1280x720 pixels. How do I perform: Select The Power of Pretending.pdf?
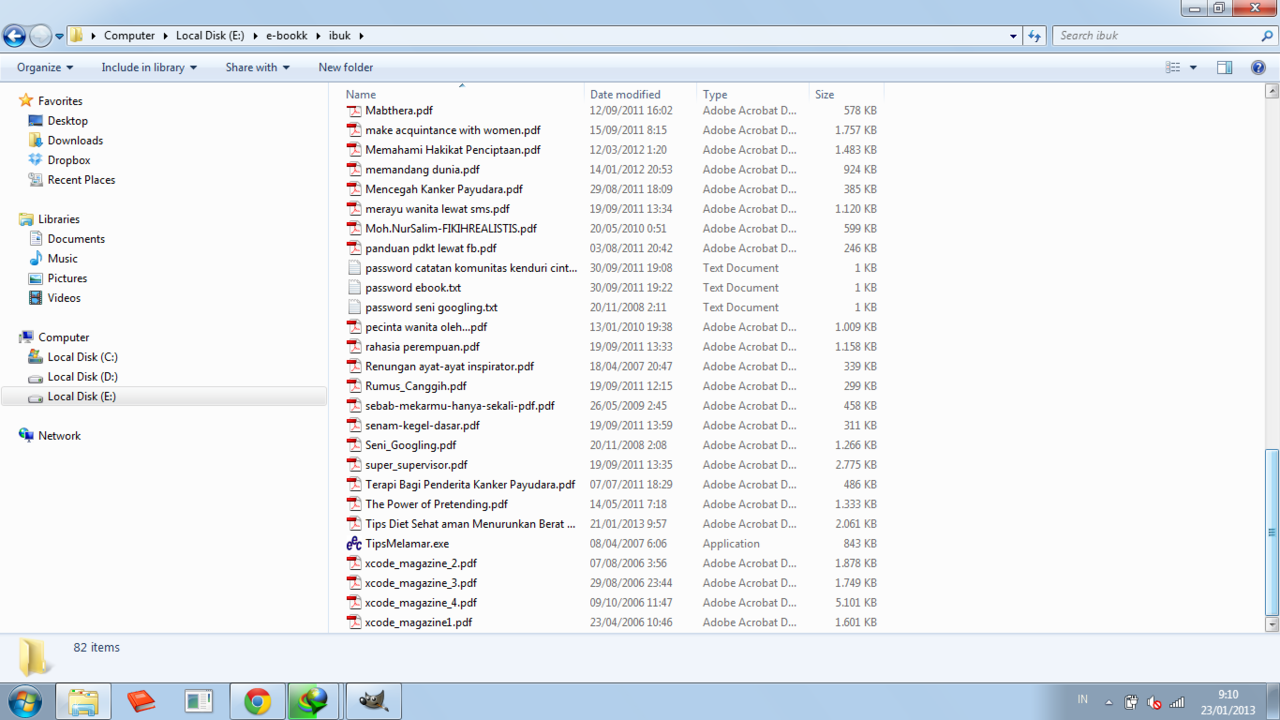tap(436, 505)
